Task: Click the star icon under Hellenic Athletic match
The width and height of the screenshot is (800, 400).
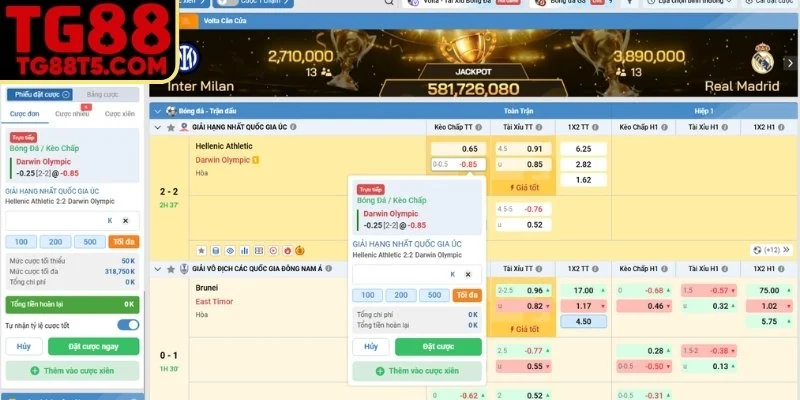Action: (201, 251)
